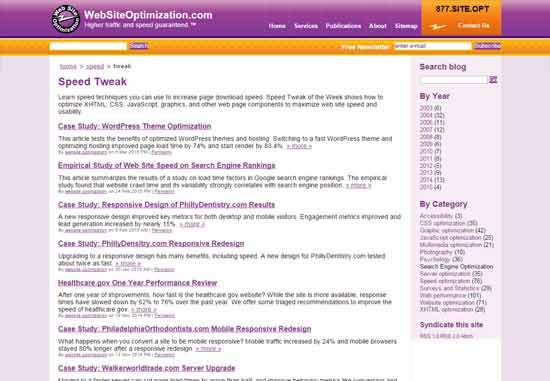Click the Contact Us link
This screenshot has width=550, height=381.
(474, 26)
